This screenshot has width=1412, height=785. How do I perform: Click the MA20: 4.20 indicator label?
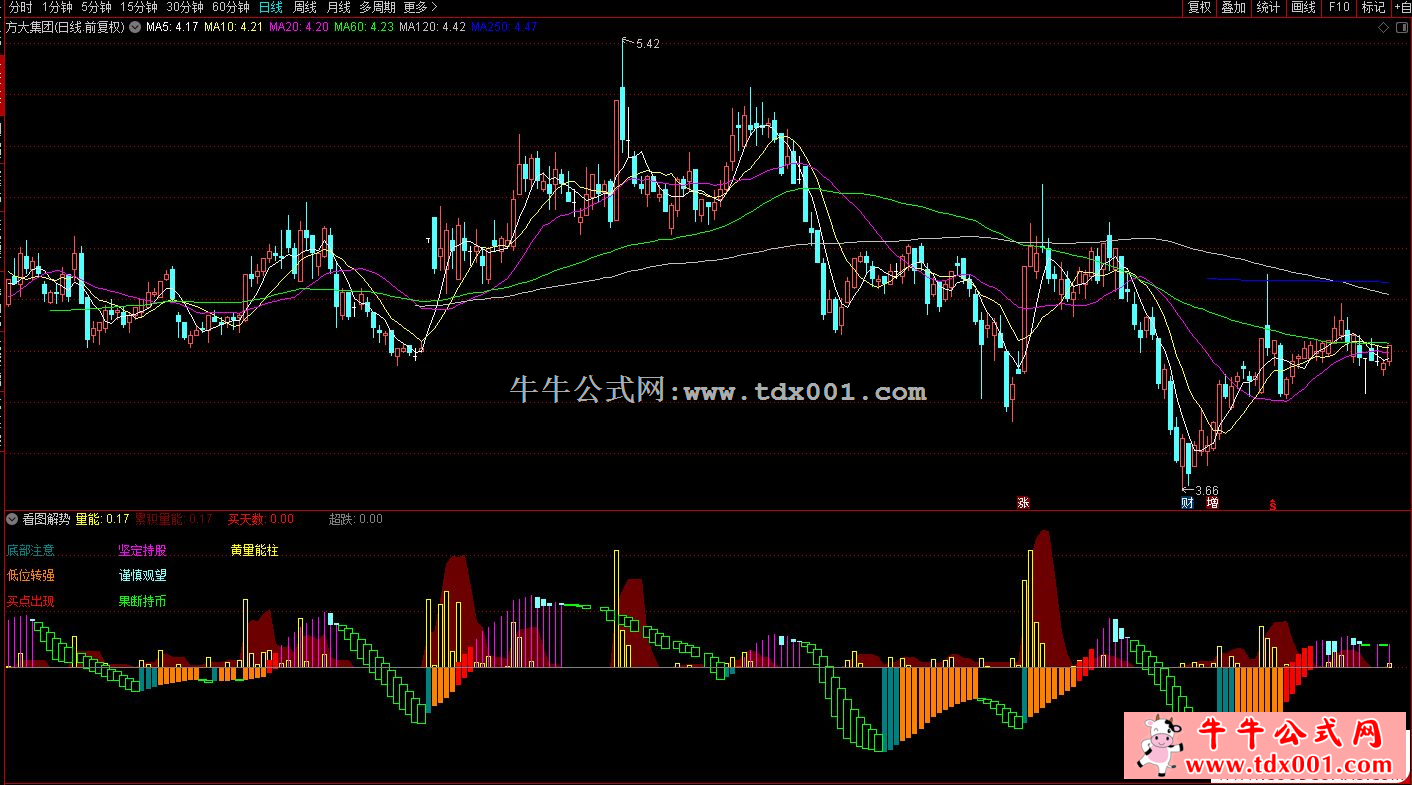[299, 27]
